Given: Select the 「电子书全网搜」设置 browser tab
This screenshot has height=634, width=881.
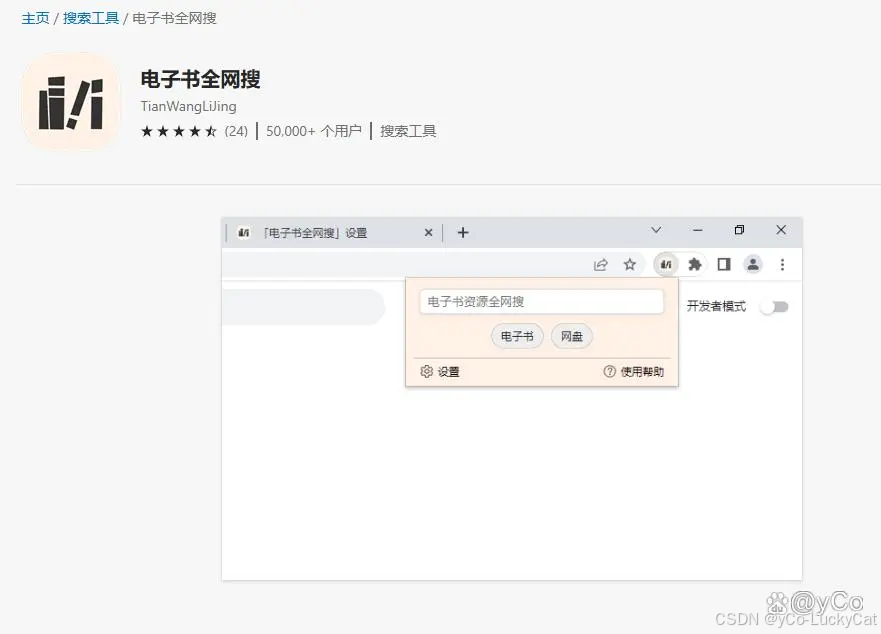Looking at the screenshot, I should pos(333,233).
